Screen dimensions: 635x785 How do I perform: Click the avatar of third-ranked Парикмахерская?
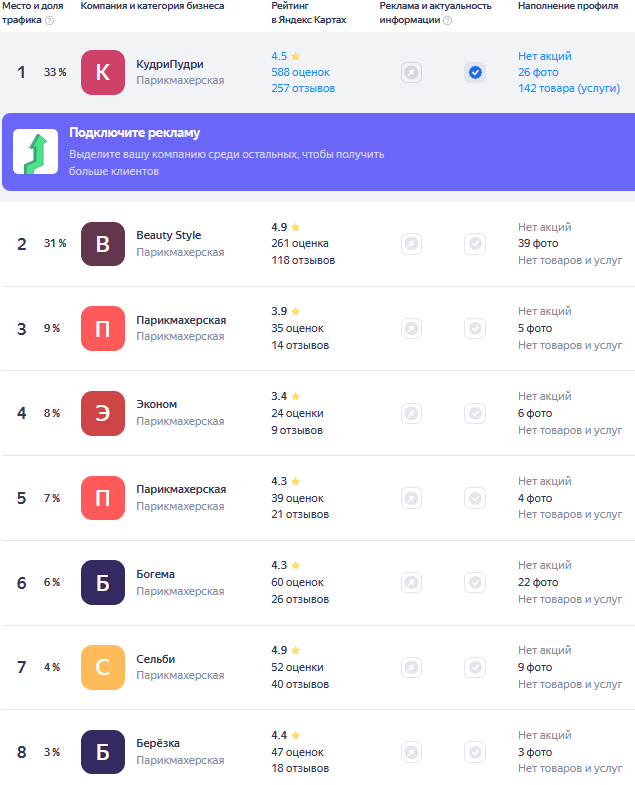(x=103, y=328)
